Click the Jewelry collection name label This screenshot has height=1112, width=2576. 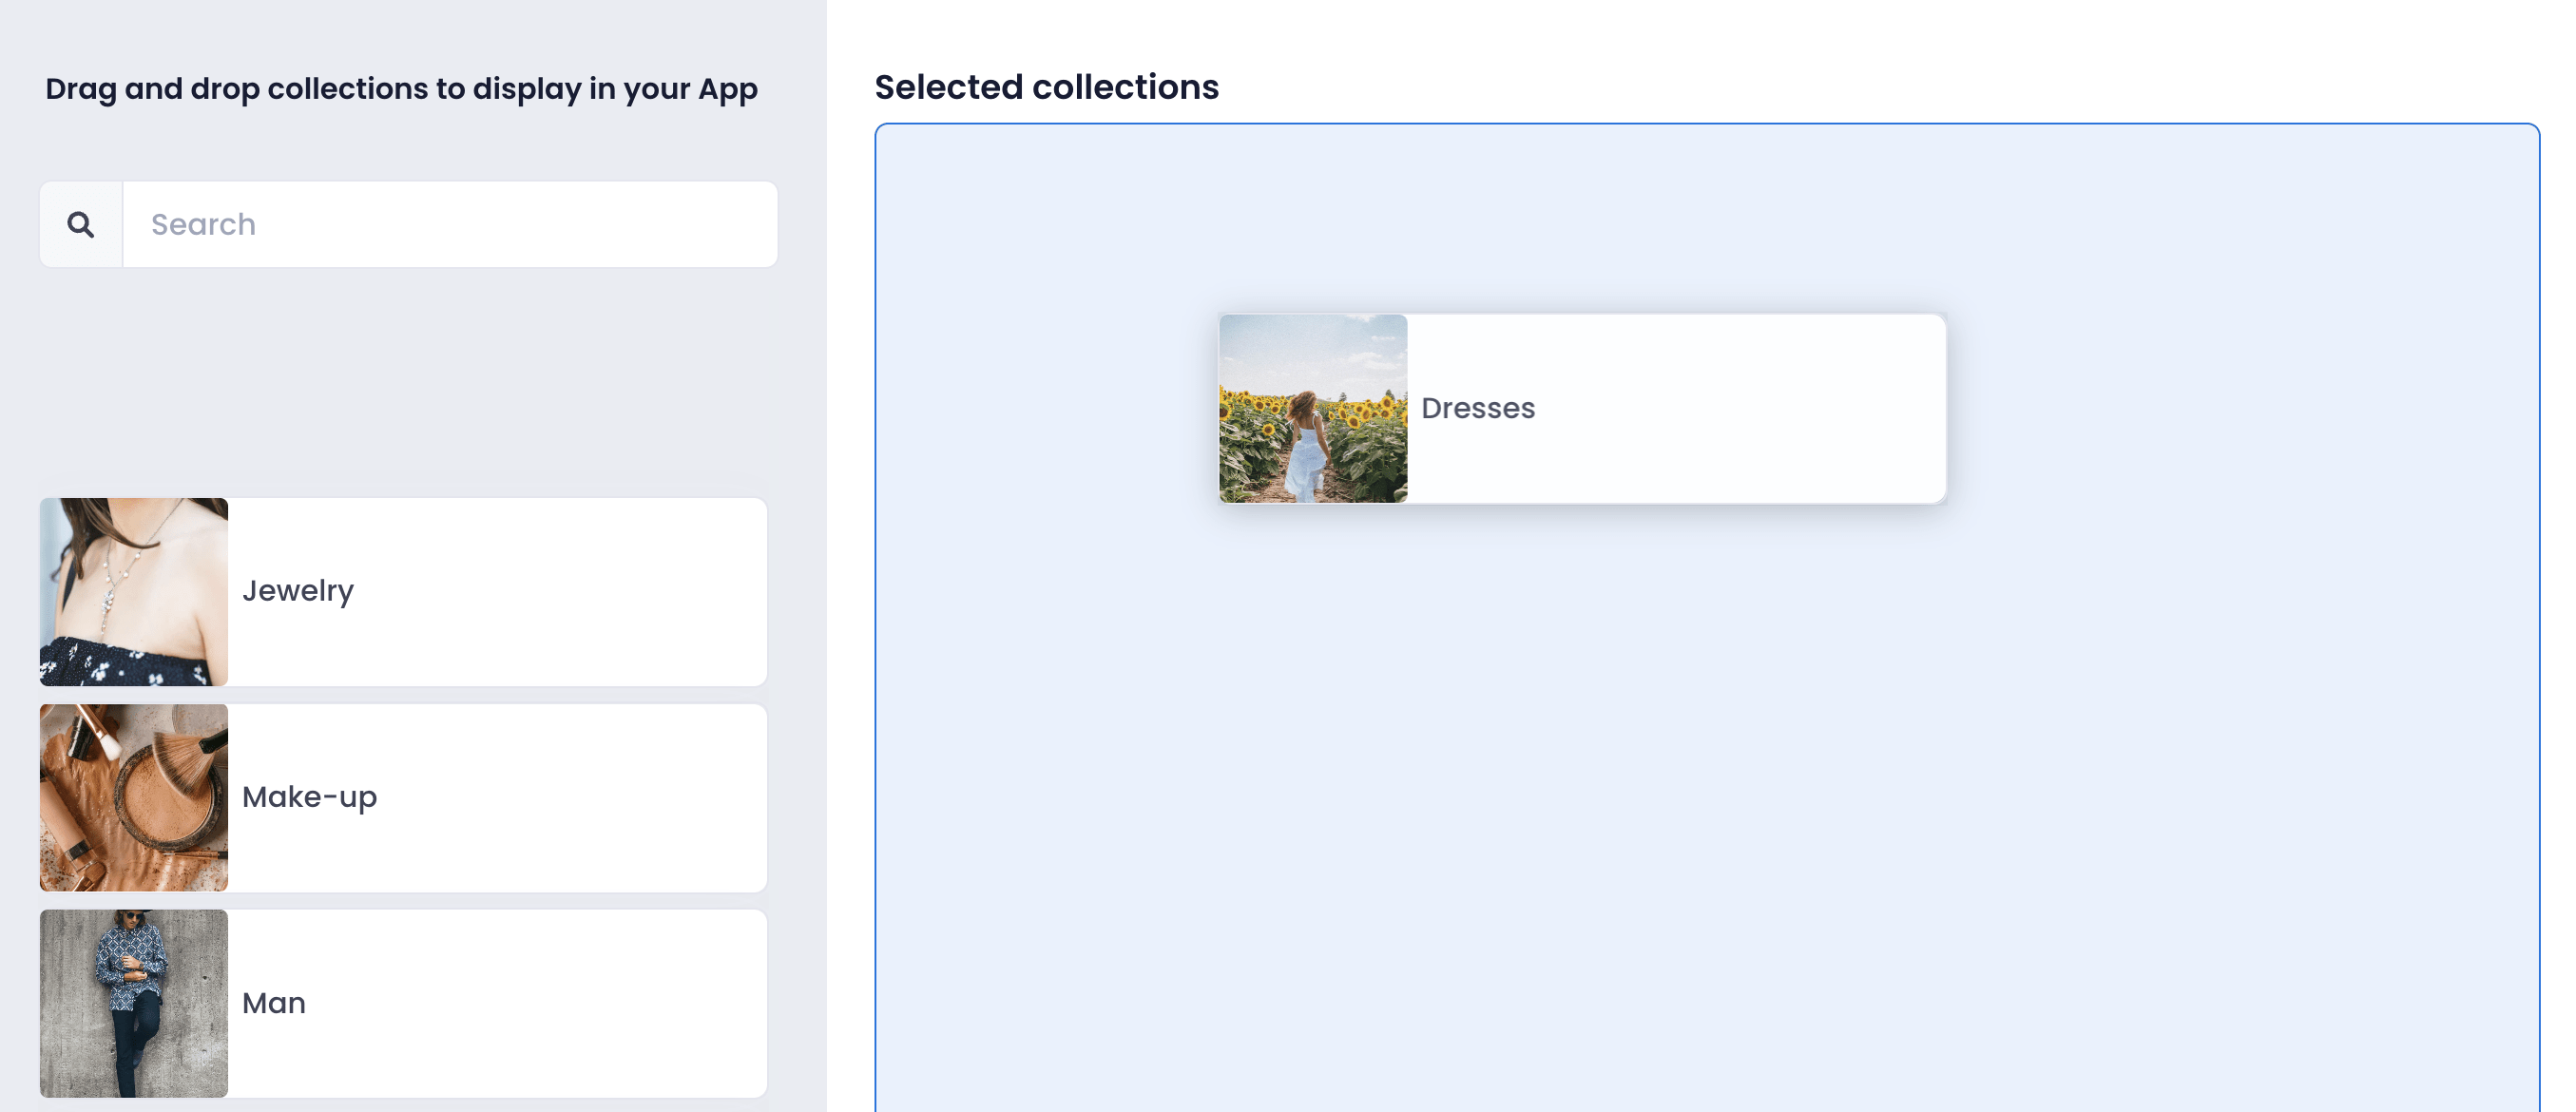298,591
